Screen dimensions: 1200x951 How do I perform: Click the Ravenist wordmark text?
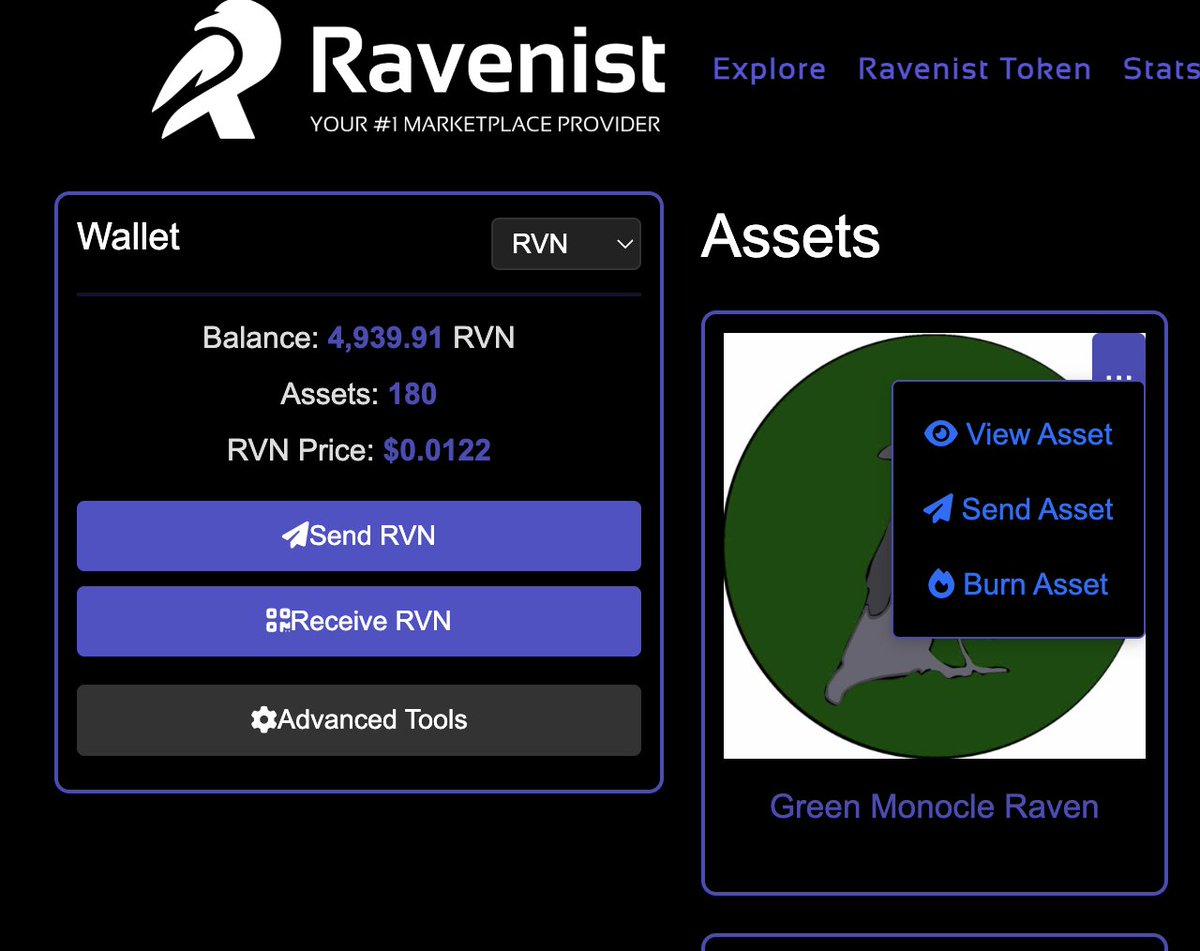[x=487, y=61]
